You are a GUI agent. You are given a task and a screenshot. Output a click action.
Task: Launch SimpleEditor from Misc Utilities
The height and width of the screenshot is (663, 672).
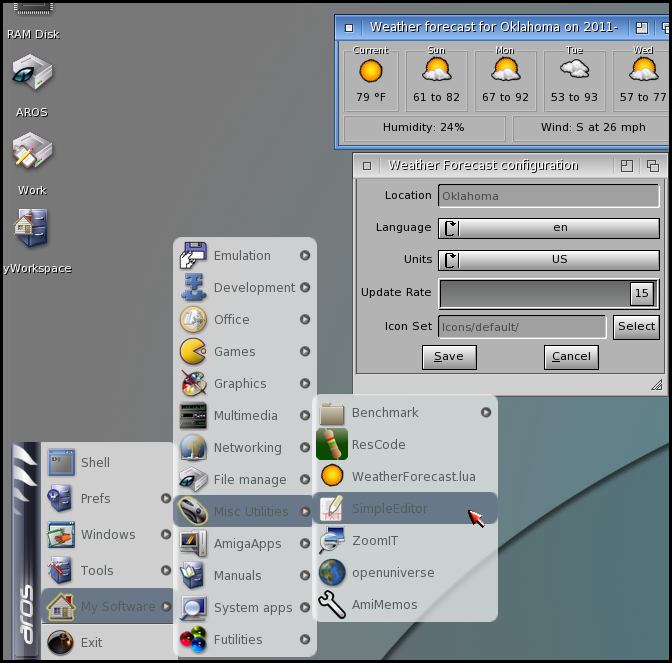click(405, 508)
